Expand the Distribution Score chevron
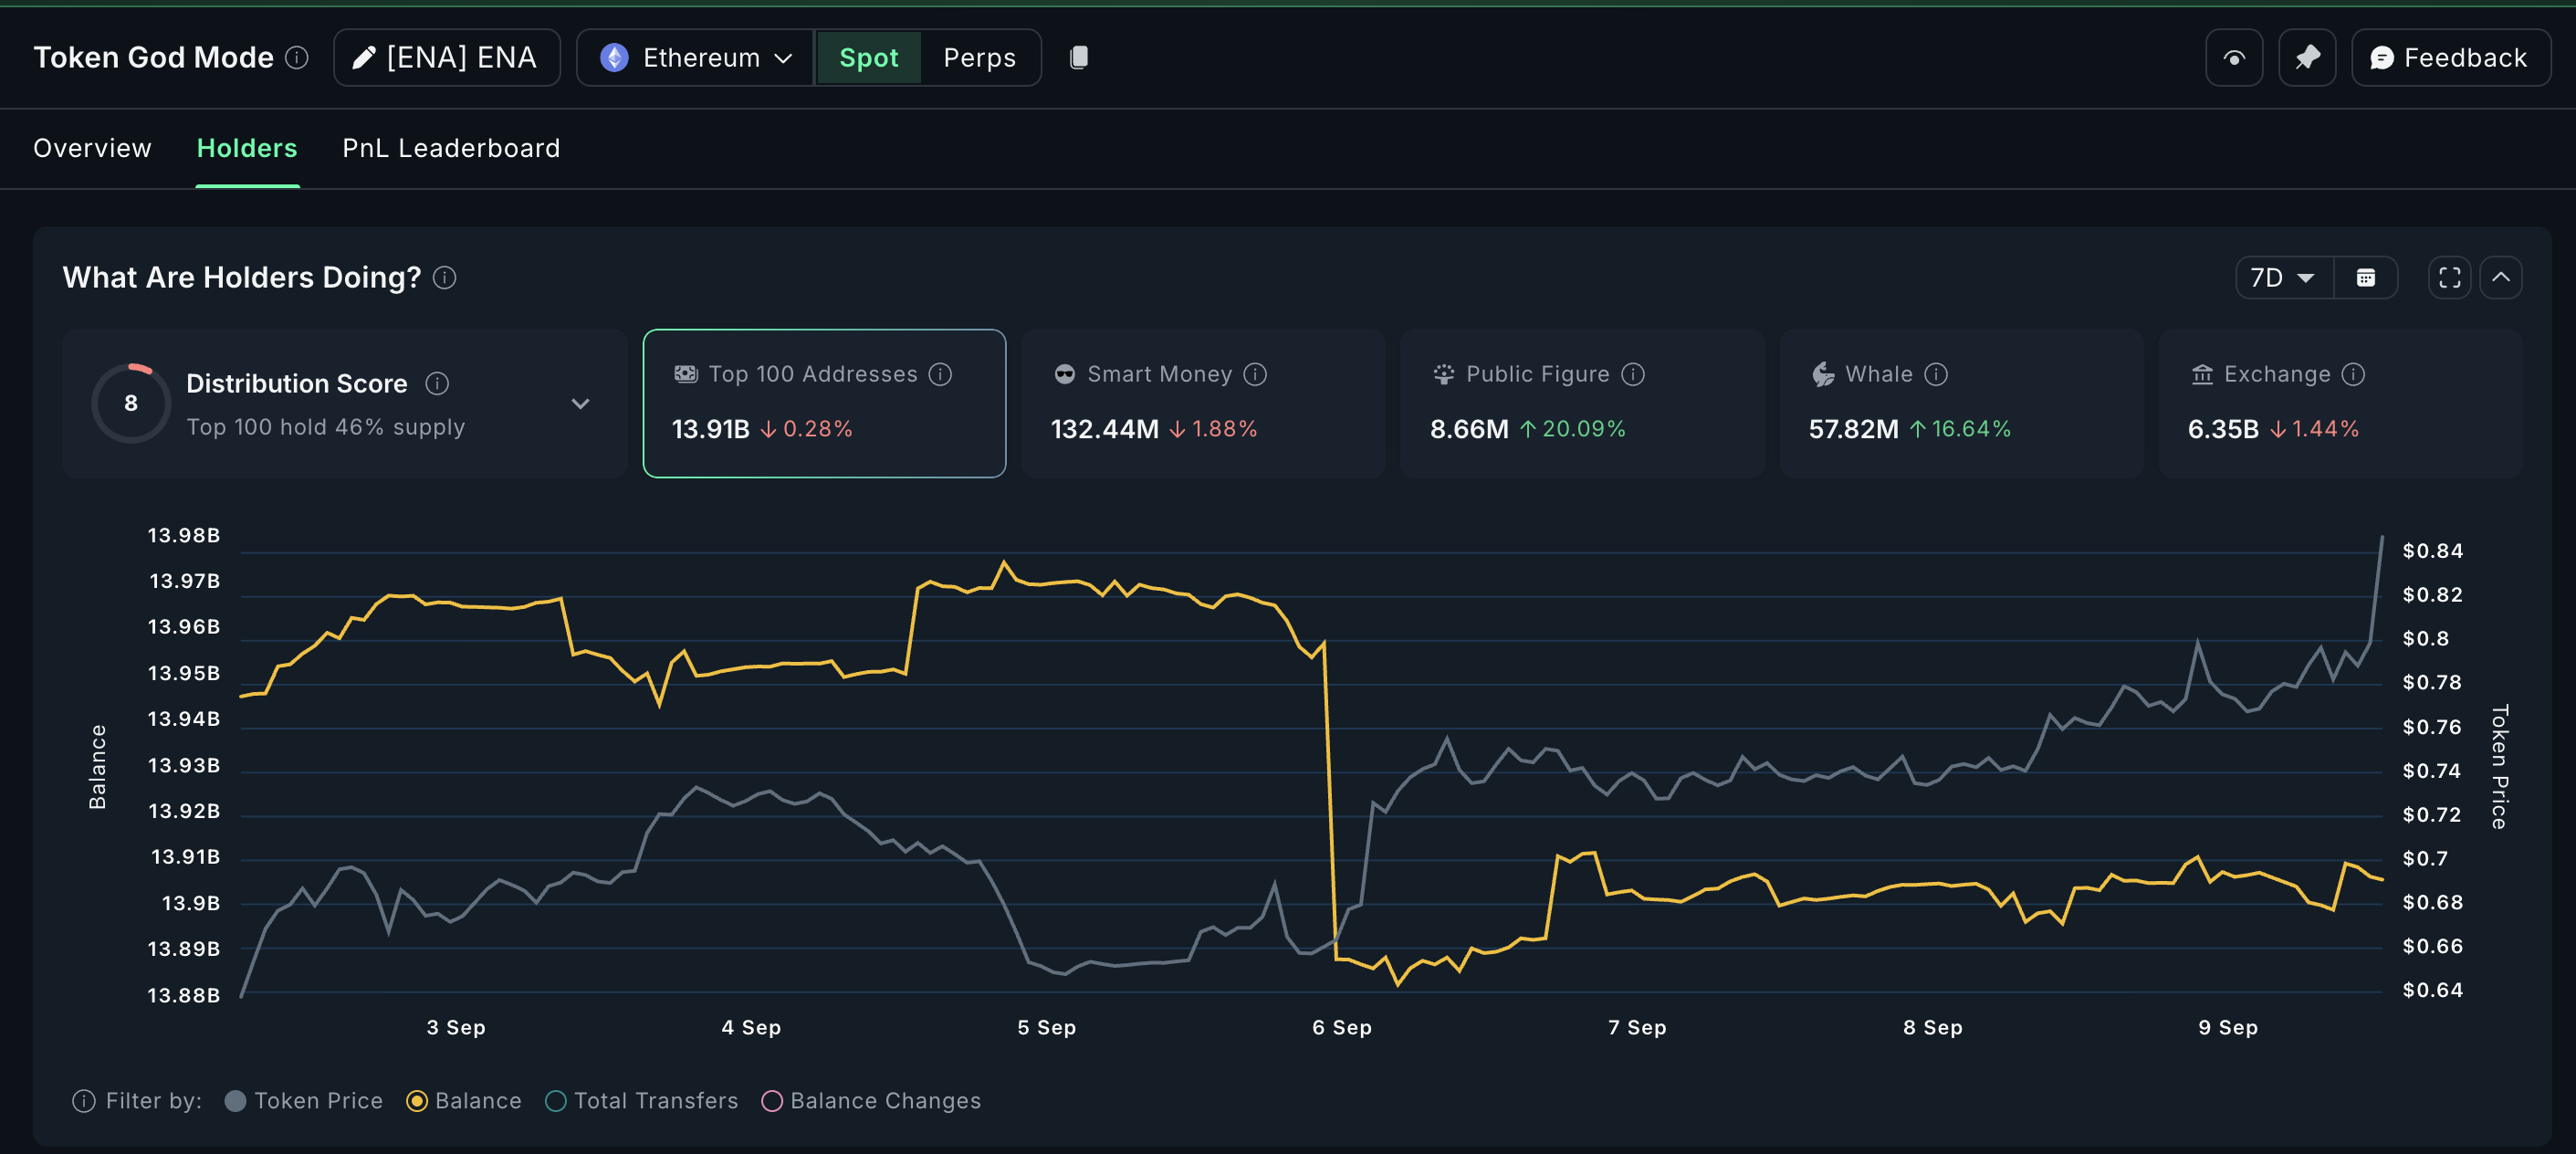2576x1154 pixels. (580, 403)
